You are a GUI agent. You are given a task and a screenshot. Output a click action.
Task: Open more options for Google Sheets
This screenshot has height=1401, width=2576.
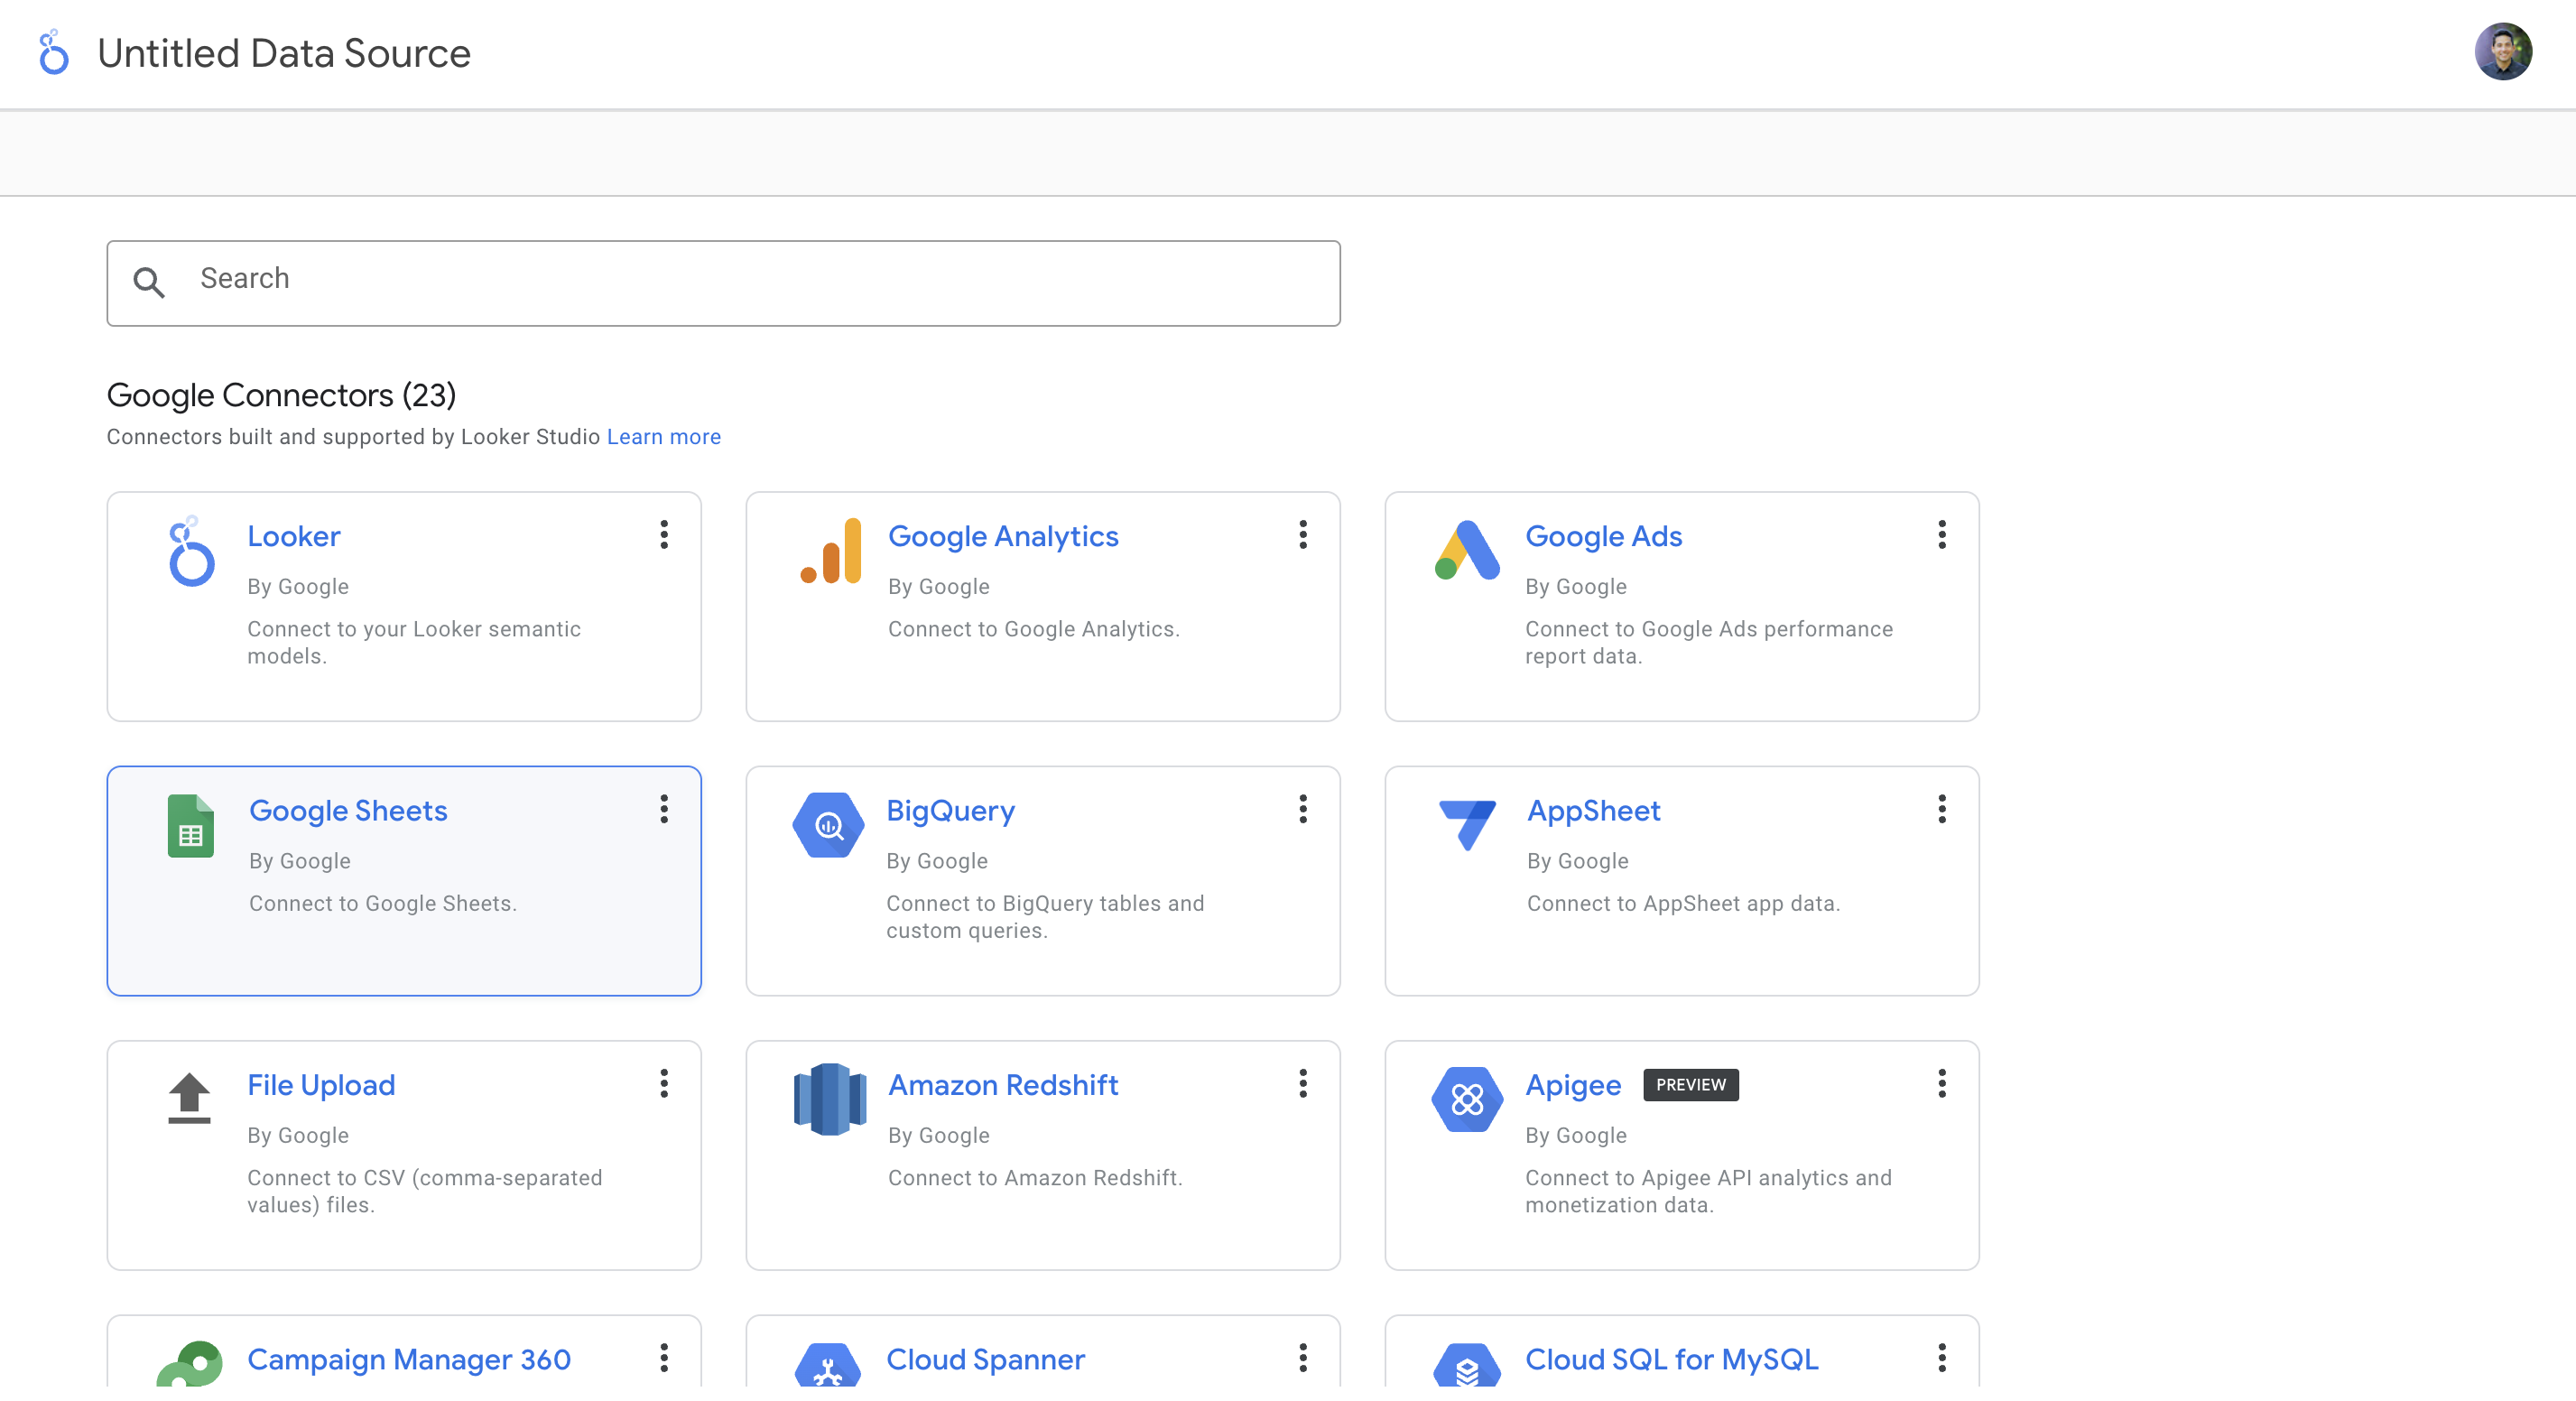[664, 809]
